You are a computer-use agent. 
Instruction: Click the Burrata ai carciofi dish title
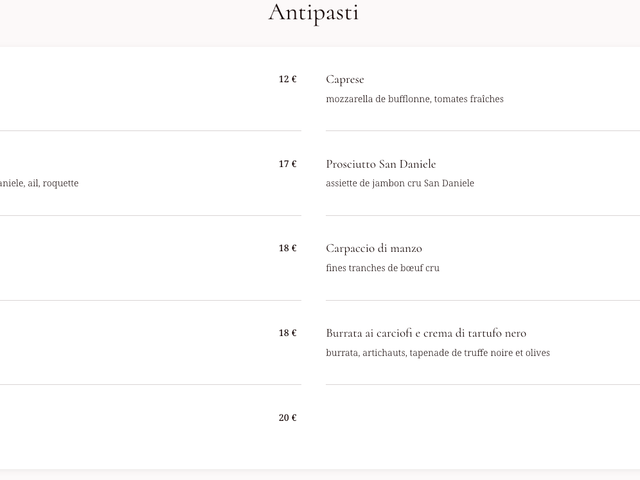click(x=426, y=333)
